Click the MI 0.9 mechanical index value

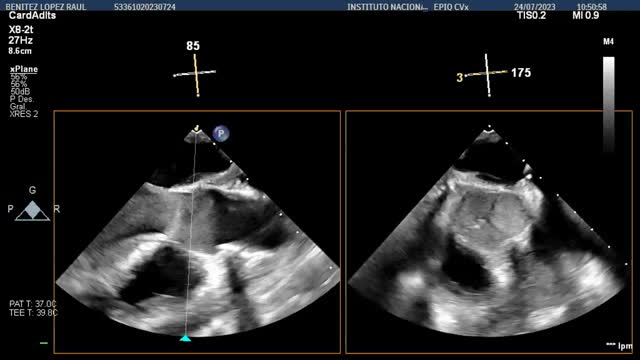click(586, 16)
